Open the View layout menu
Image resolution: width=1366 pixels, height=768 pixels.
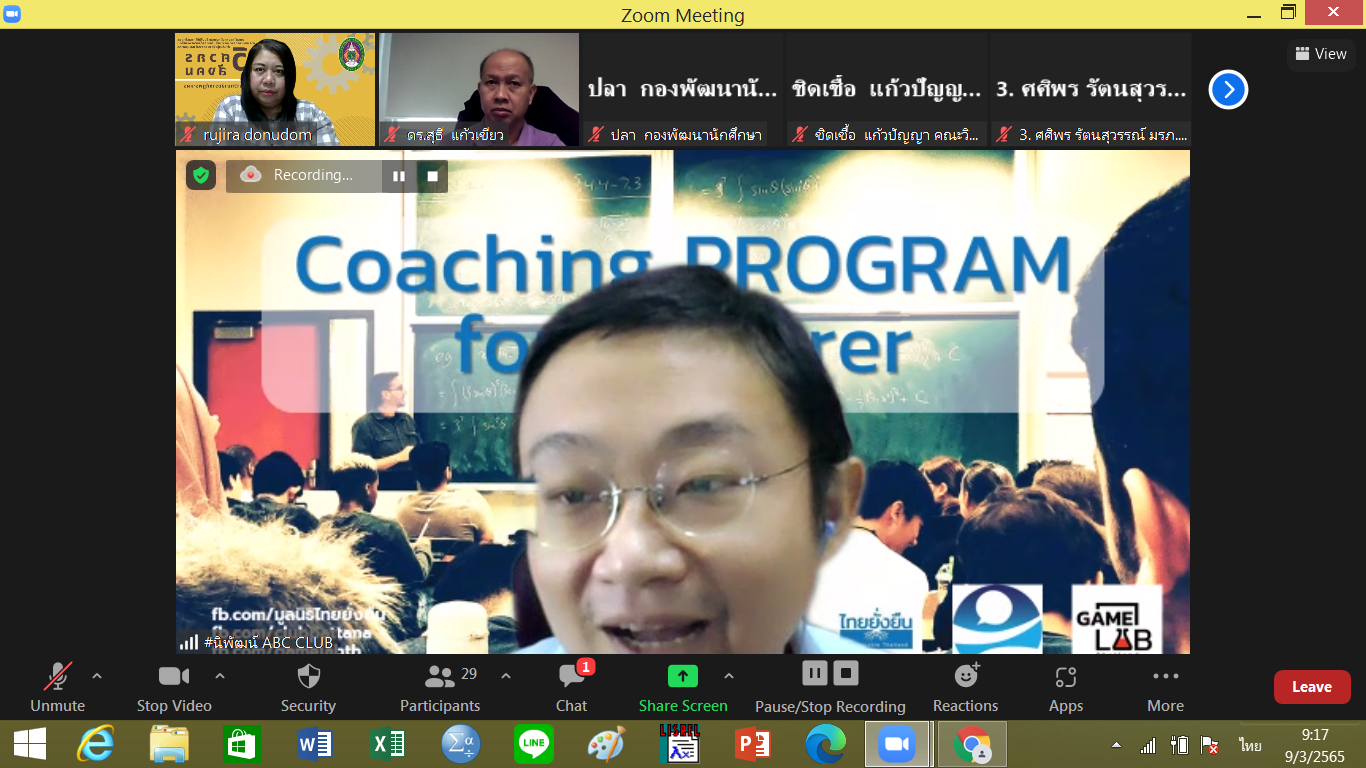[x=1321, y=54]
